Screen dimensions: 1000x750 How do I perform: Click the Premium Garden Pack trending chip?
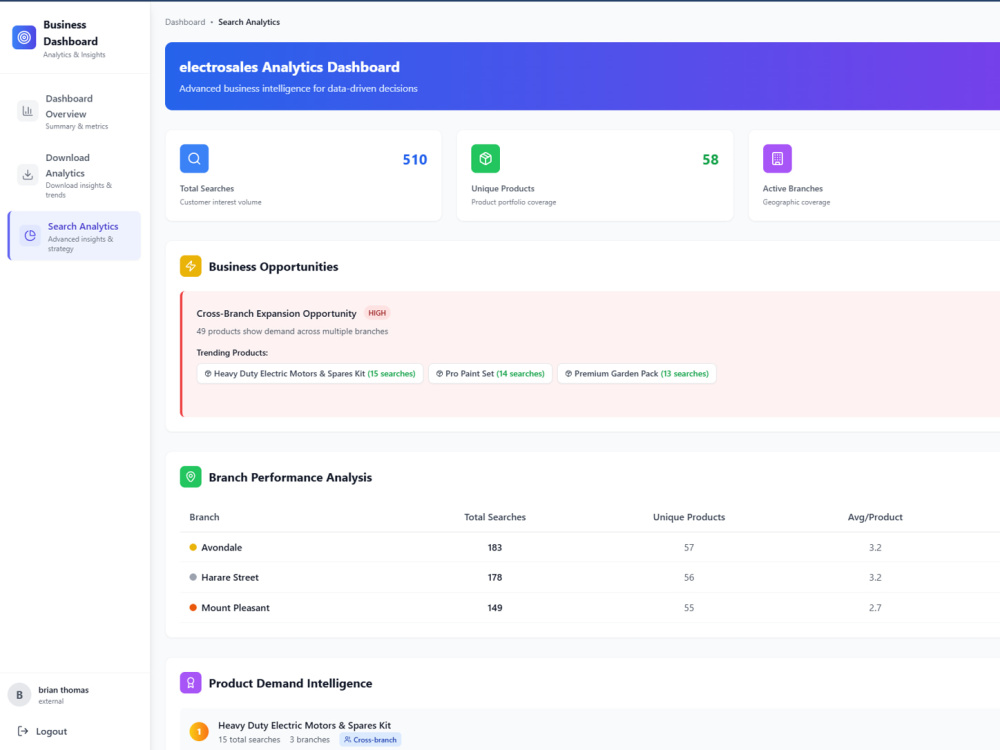pyautogui.click(x=636, y=374)
